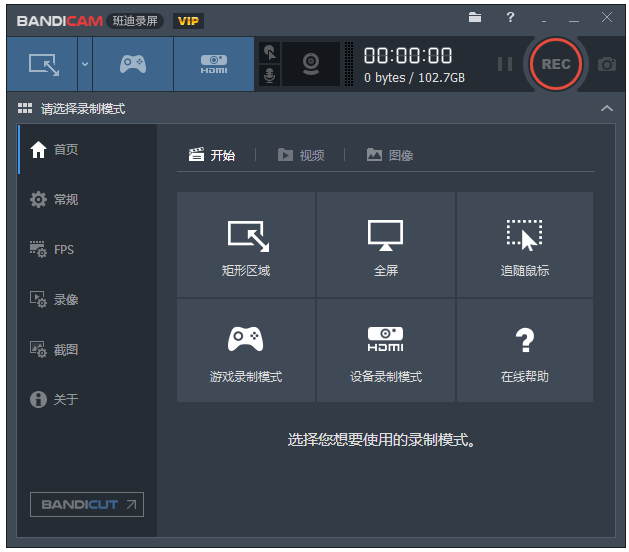Launch BANDICUT via the bottom-left button
Image resolution: width=629 pixels, height=552 pixels.
point(87,504)
